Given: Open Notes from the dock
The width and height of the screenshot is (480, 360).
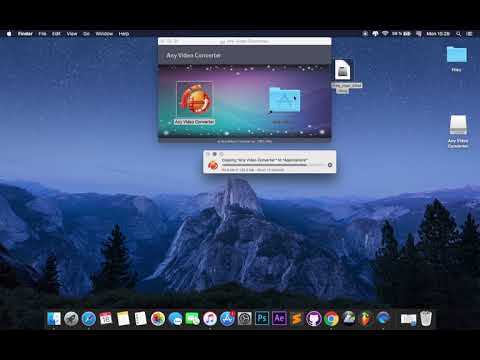Looking at the screenshot, I should pos(123,319).
